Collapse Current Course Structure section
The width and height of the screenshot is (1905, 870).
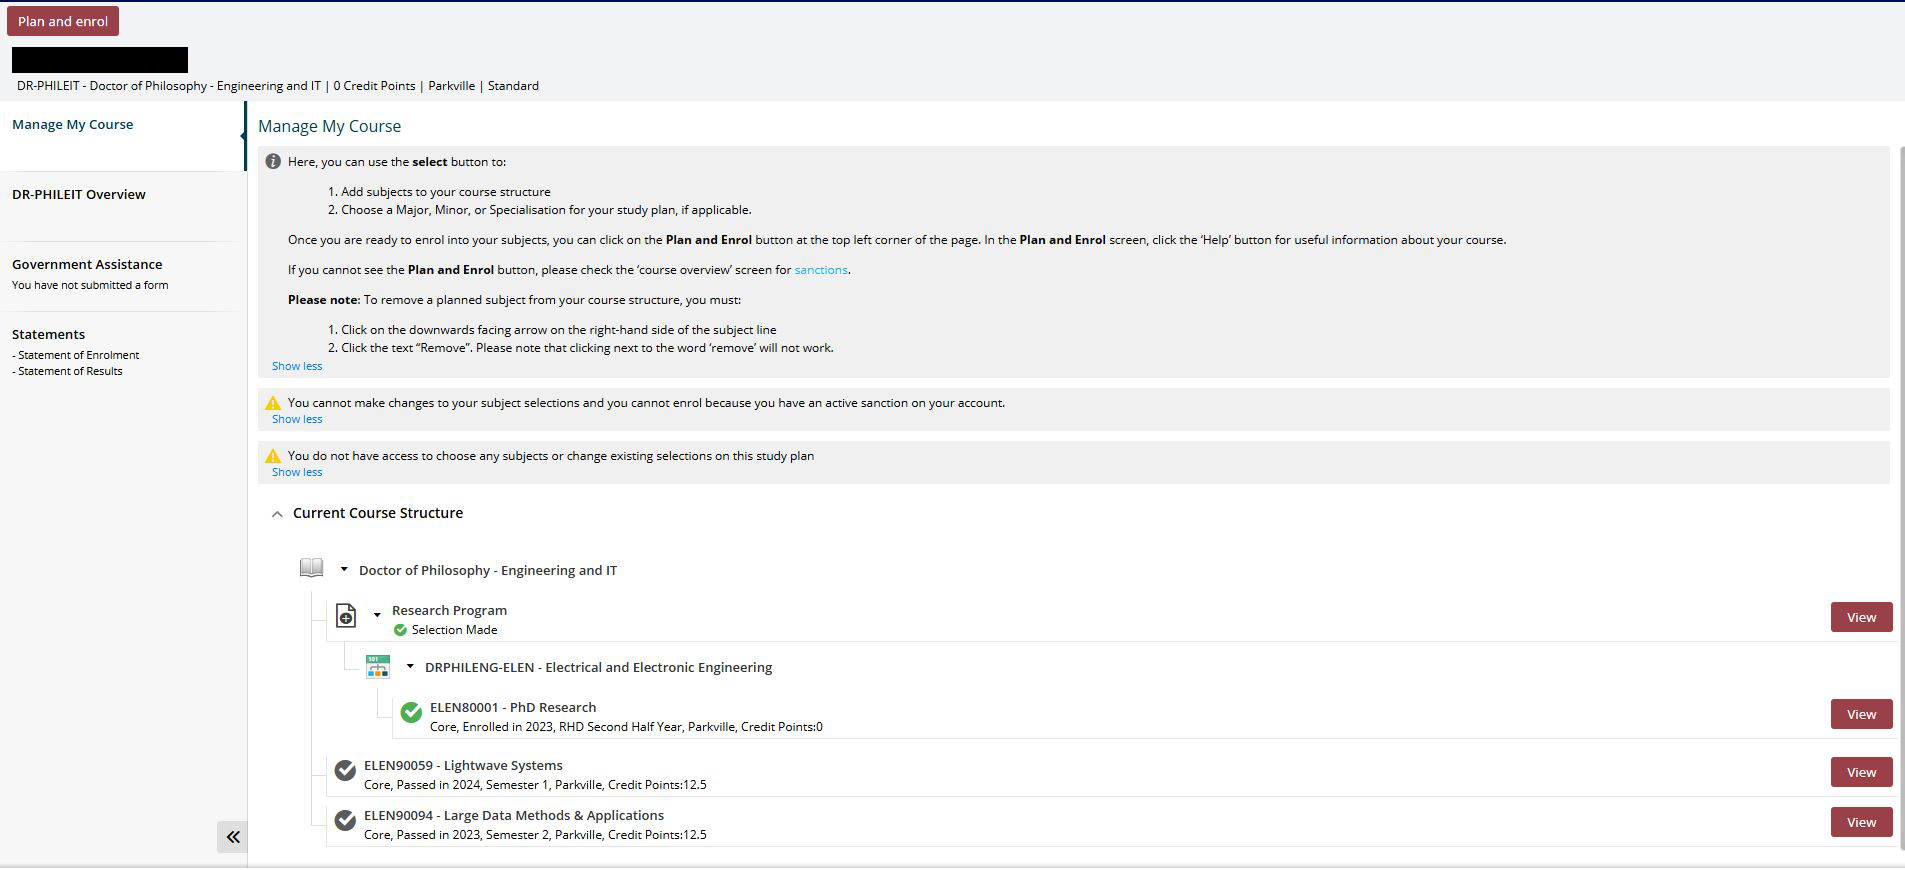point(277,513)
